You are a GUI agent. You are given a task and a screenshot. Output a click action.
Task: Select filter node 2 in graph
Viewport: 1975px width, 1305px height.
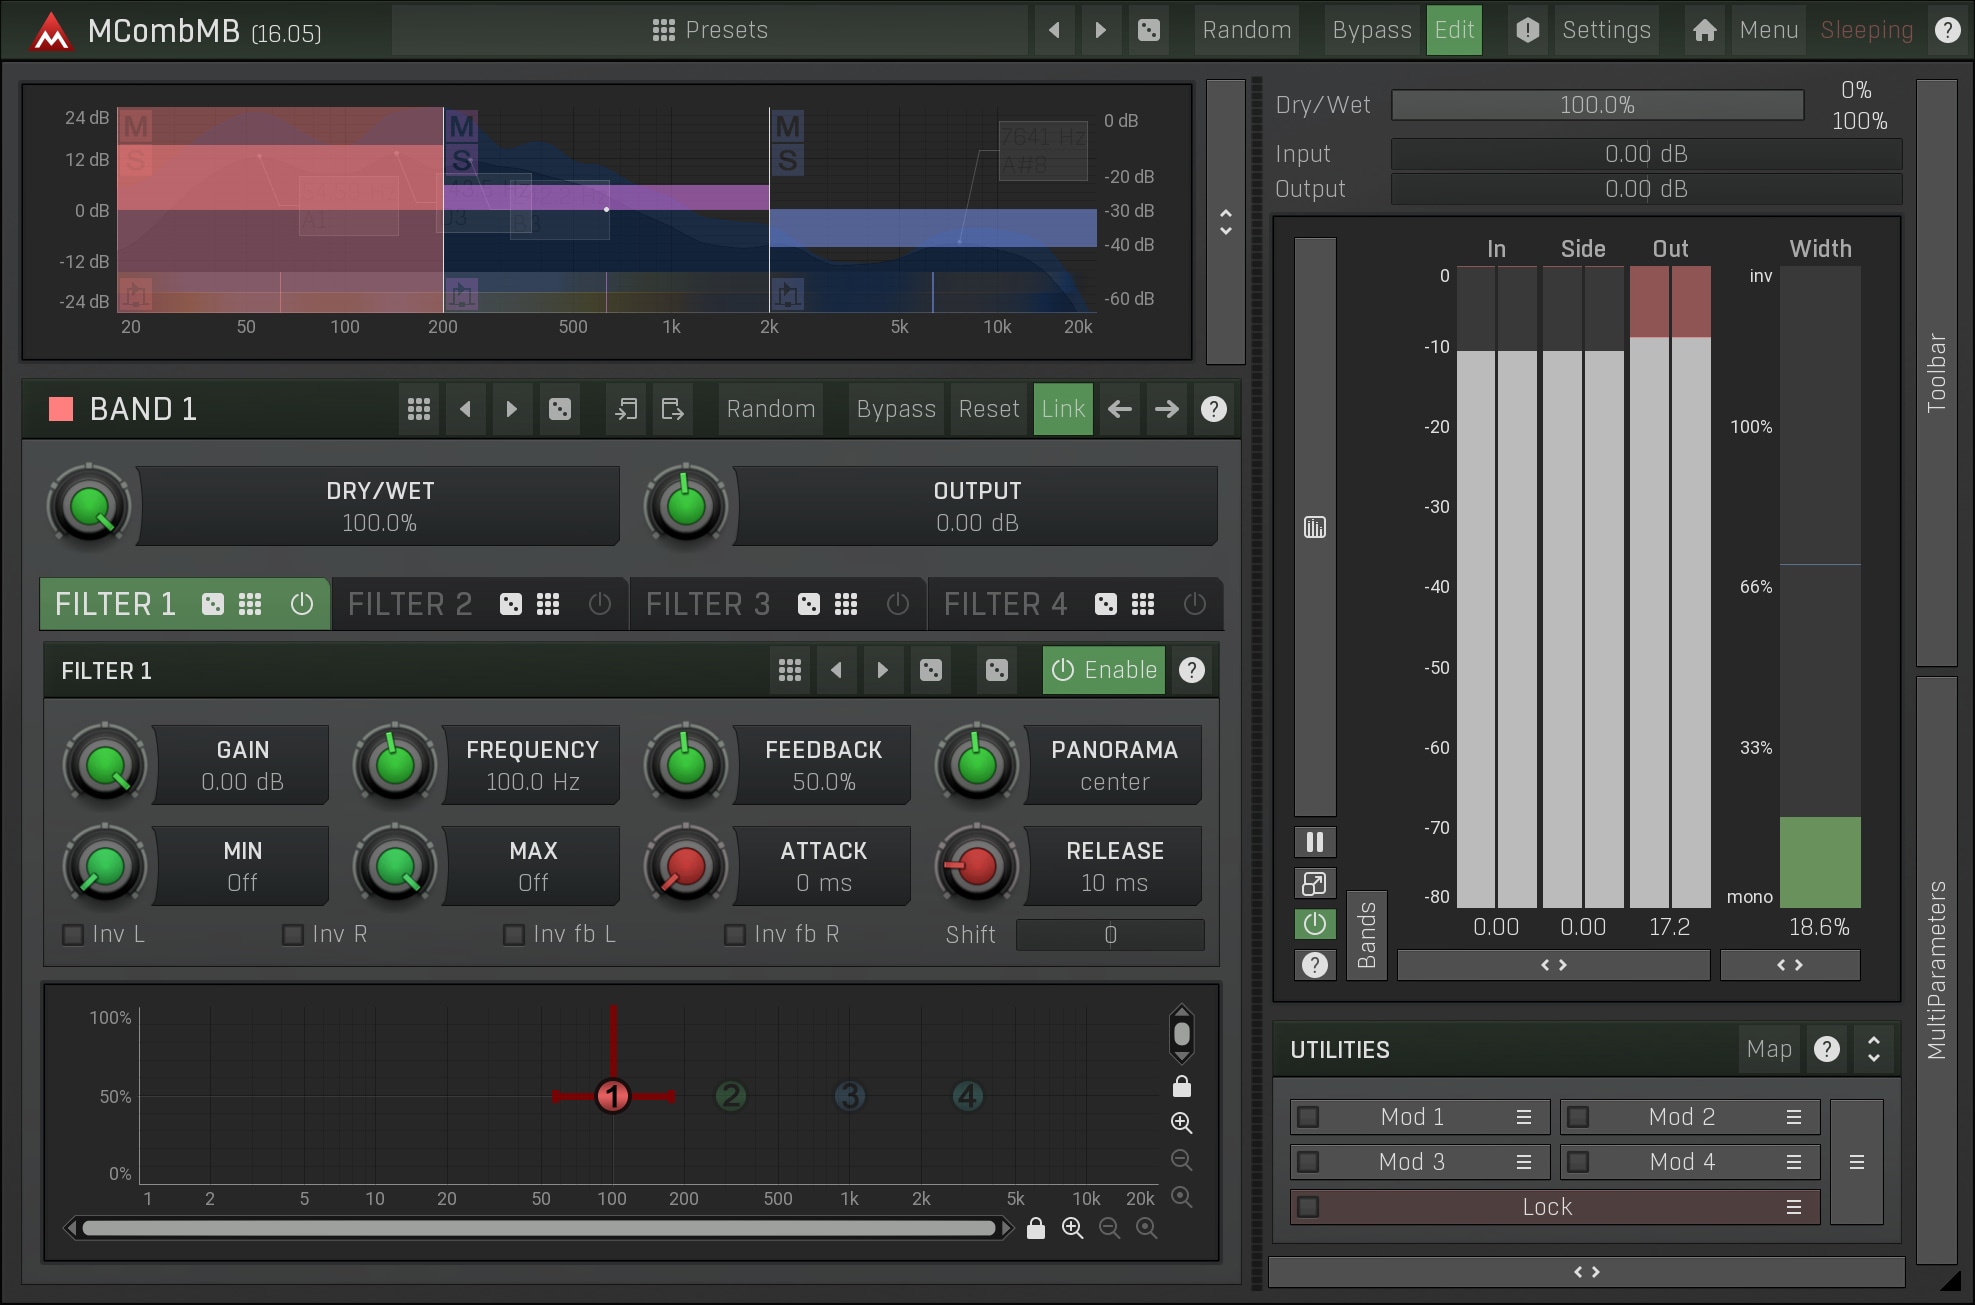pos(731,1096)
